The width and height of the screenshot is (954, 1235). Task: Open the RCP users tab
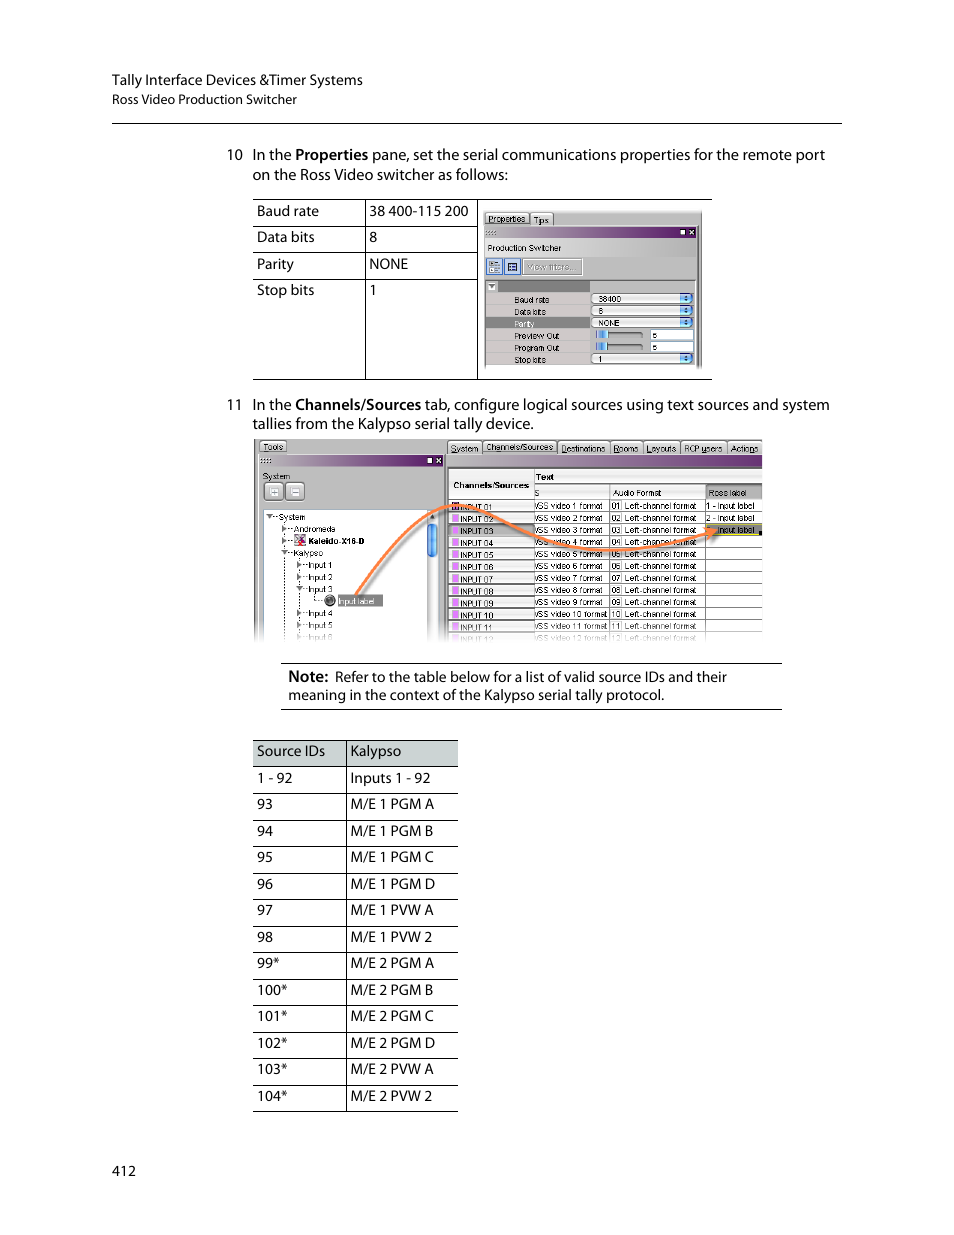pyautogui.click(x=703, y=448)
